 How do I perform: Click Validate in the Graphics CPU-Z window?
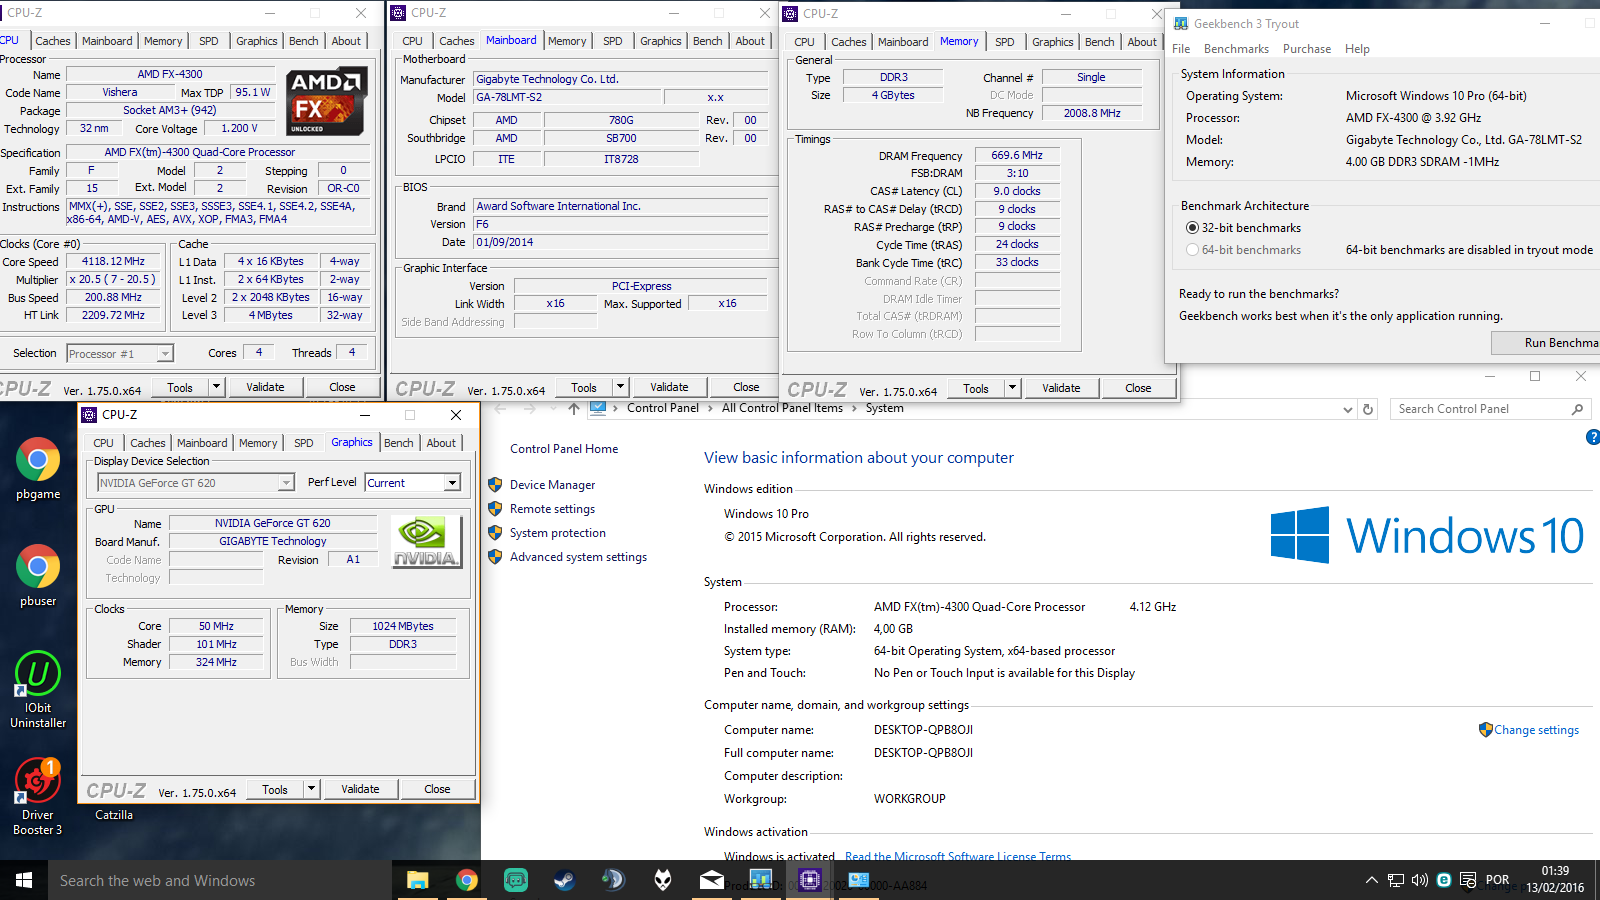[x=360, y=789]
